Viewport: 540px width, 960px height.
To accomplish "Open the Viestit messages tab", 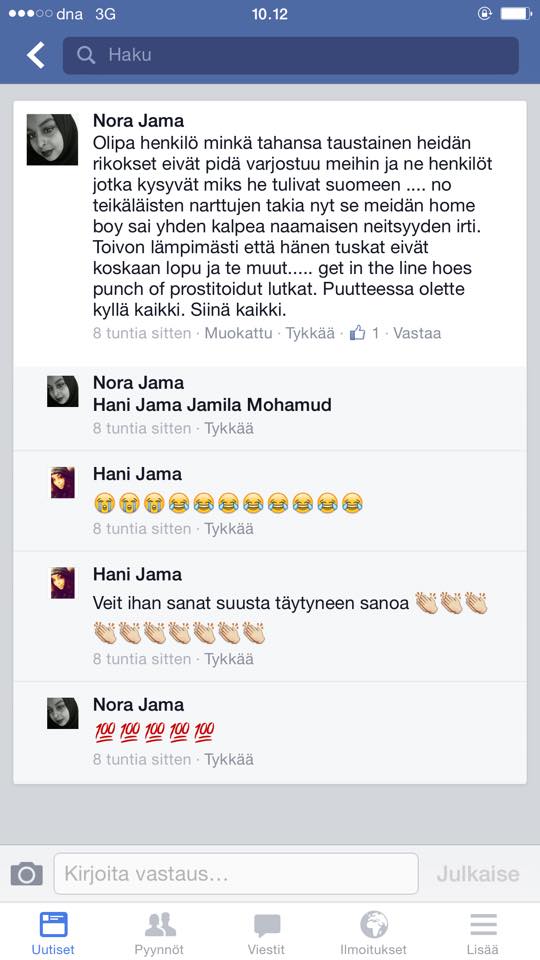I will [x=266, y=934].
